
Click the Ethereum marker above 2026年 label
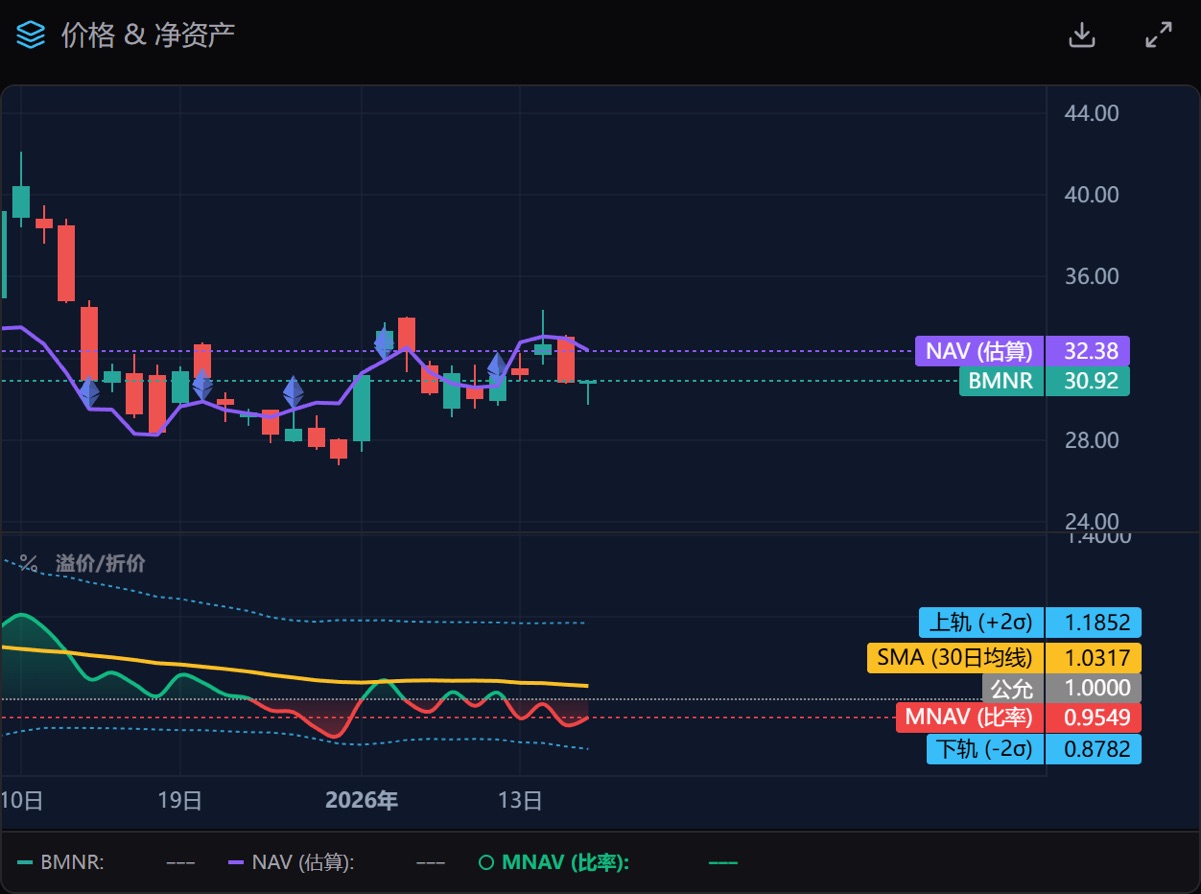383,344
